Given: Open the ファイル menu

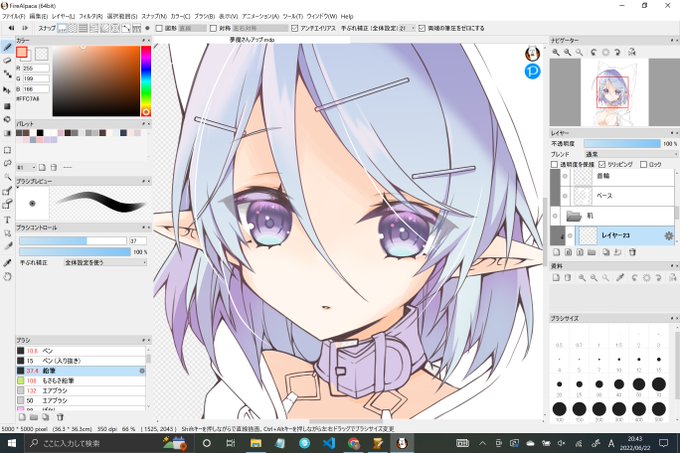Looking at the screenshot, I should [13, 16].
